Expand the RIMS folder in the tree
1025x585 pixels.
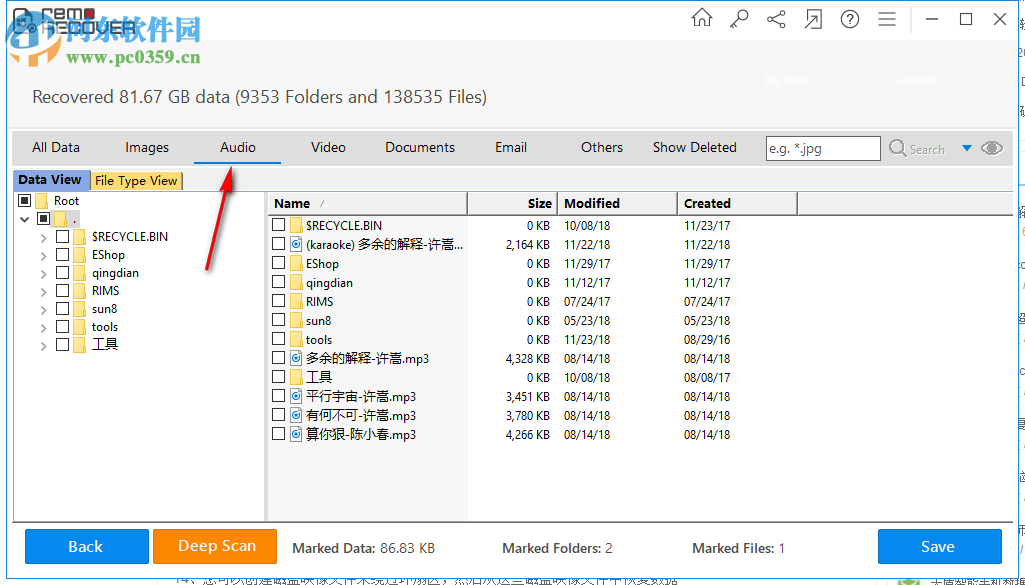click(43, 290)
